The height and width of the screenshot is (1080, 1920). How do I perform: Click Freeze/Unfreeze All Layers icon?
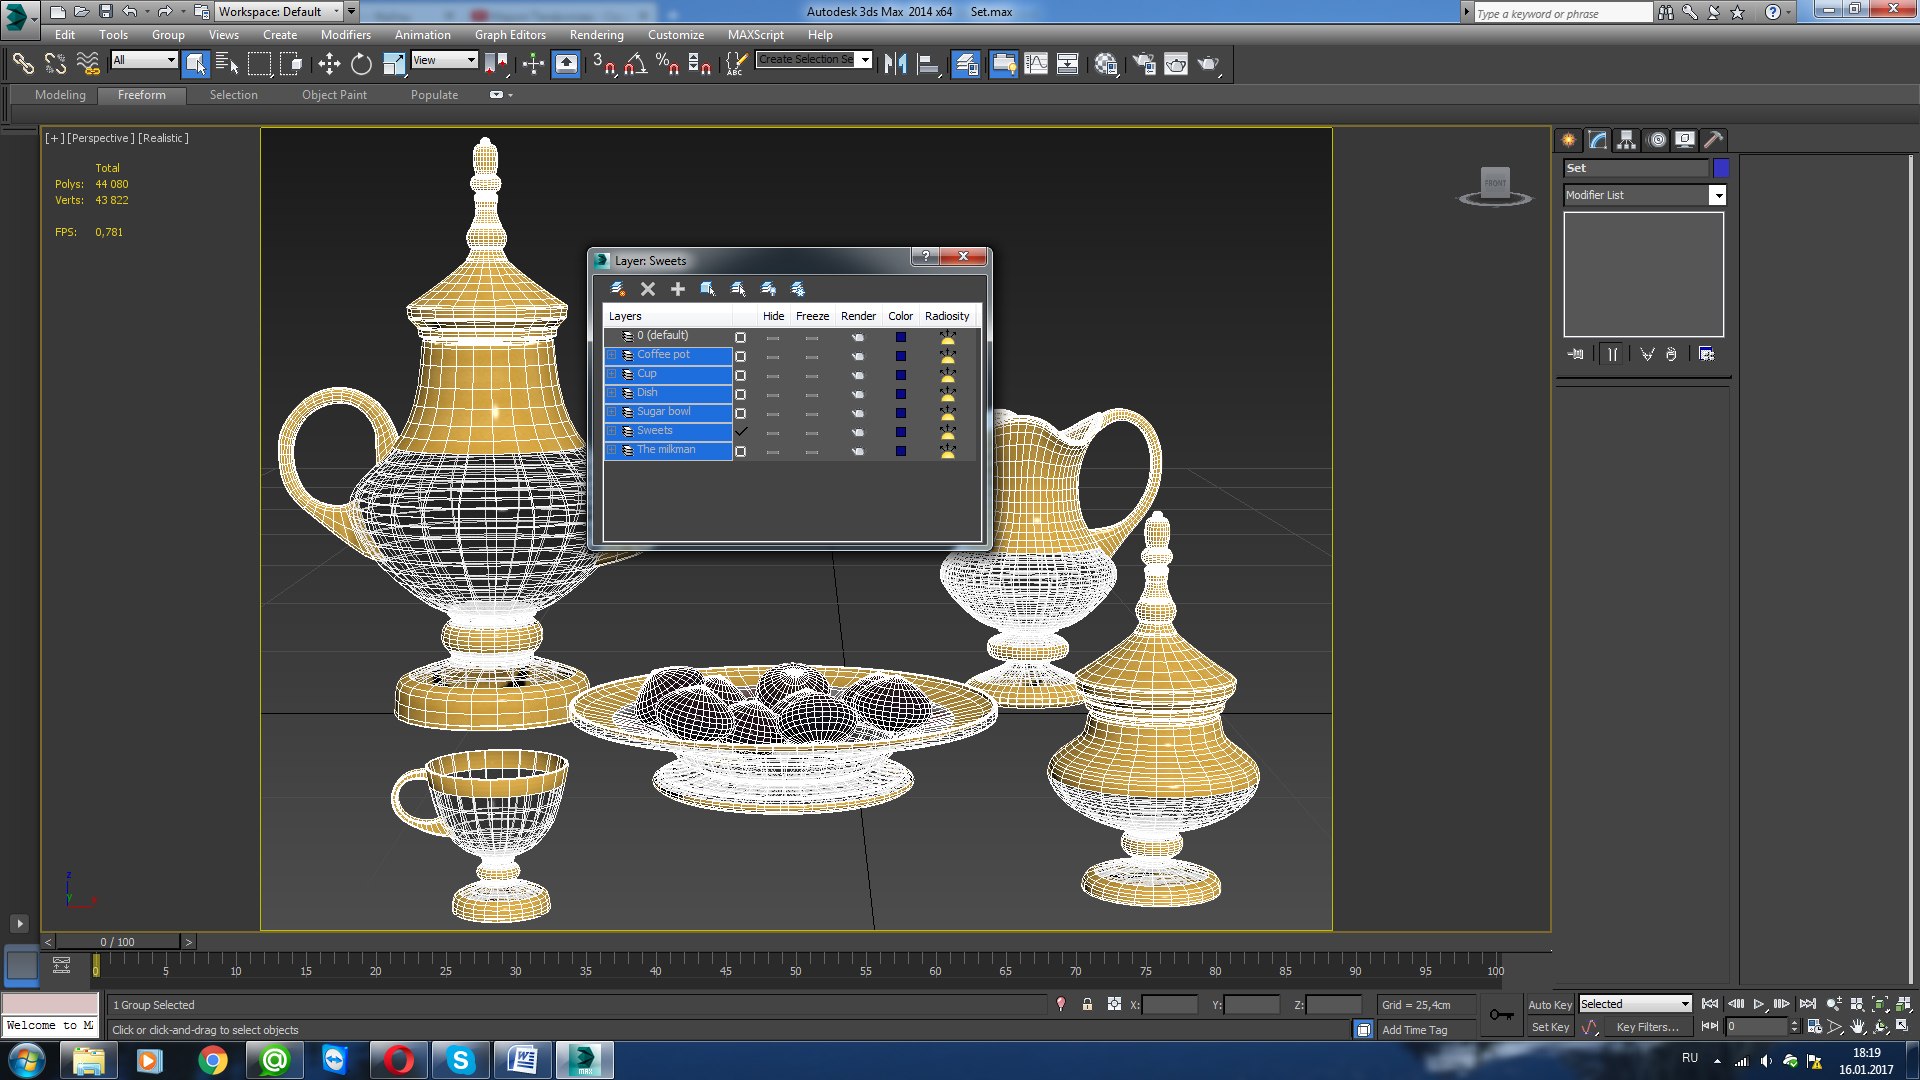798,289
